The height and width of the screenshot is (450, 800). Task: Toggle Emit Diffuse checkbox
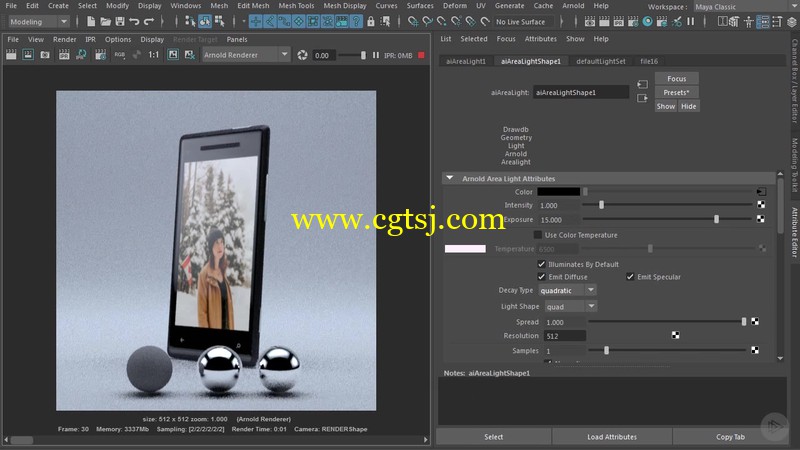pyautogui.click(x=541, y=277)
